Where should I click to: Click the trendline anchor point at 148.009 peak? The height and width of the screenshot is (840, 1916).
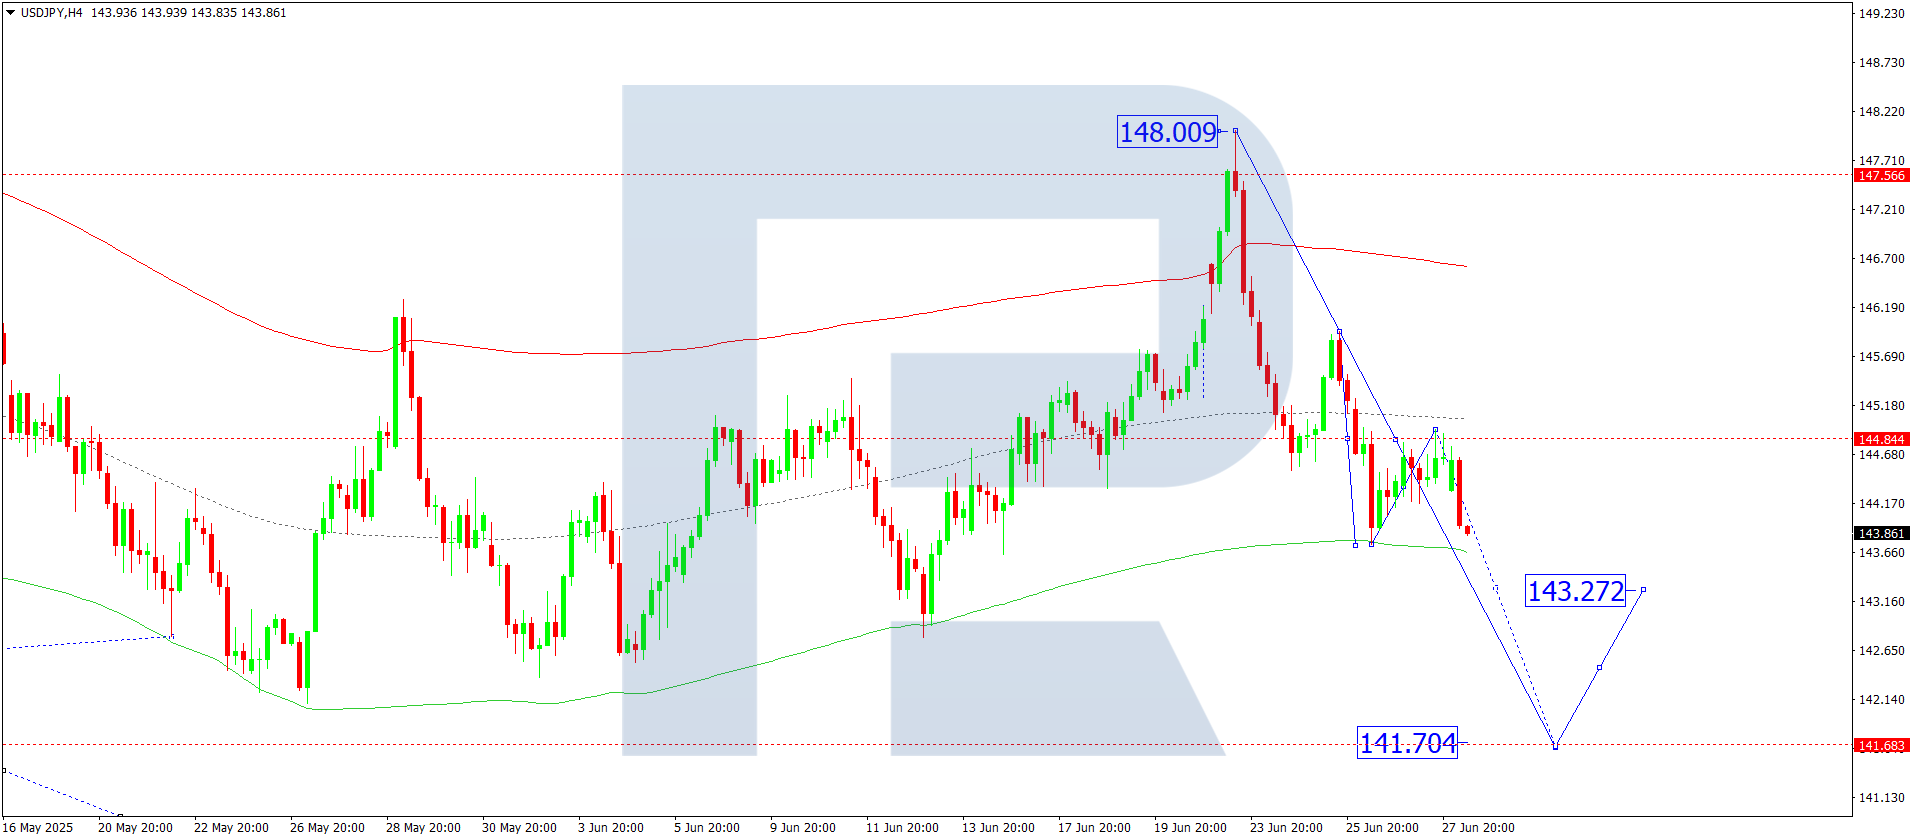(x=1235, y=130)
